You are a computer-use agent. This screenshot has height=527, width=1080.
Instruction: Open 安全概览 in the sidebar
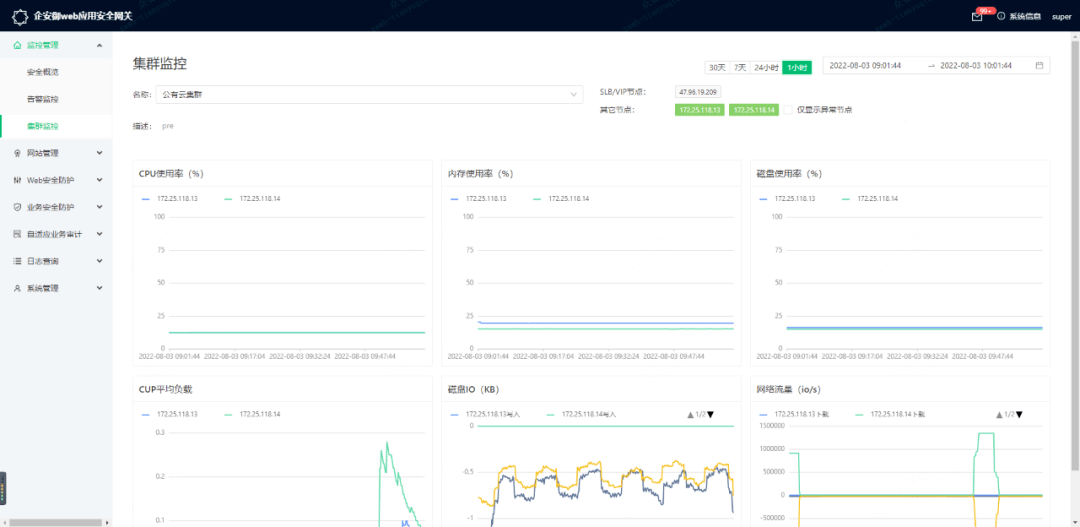(43, 72)
